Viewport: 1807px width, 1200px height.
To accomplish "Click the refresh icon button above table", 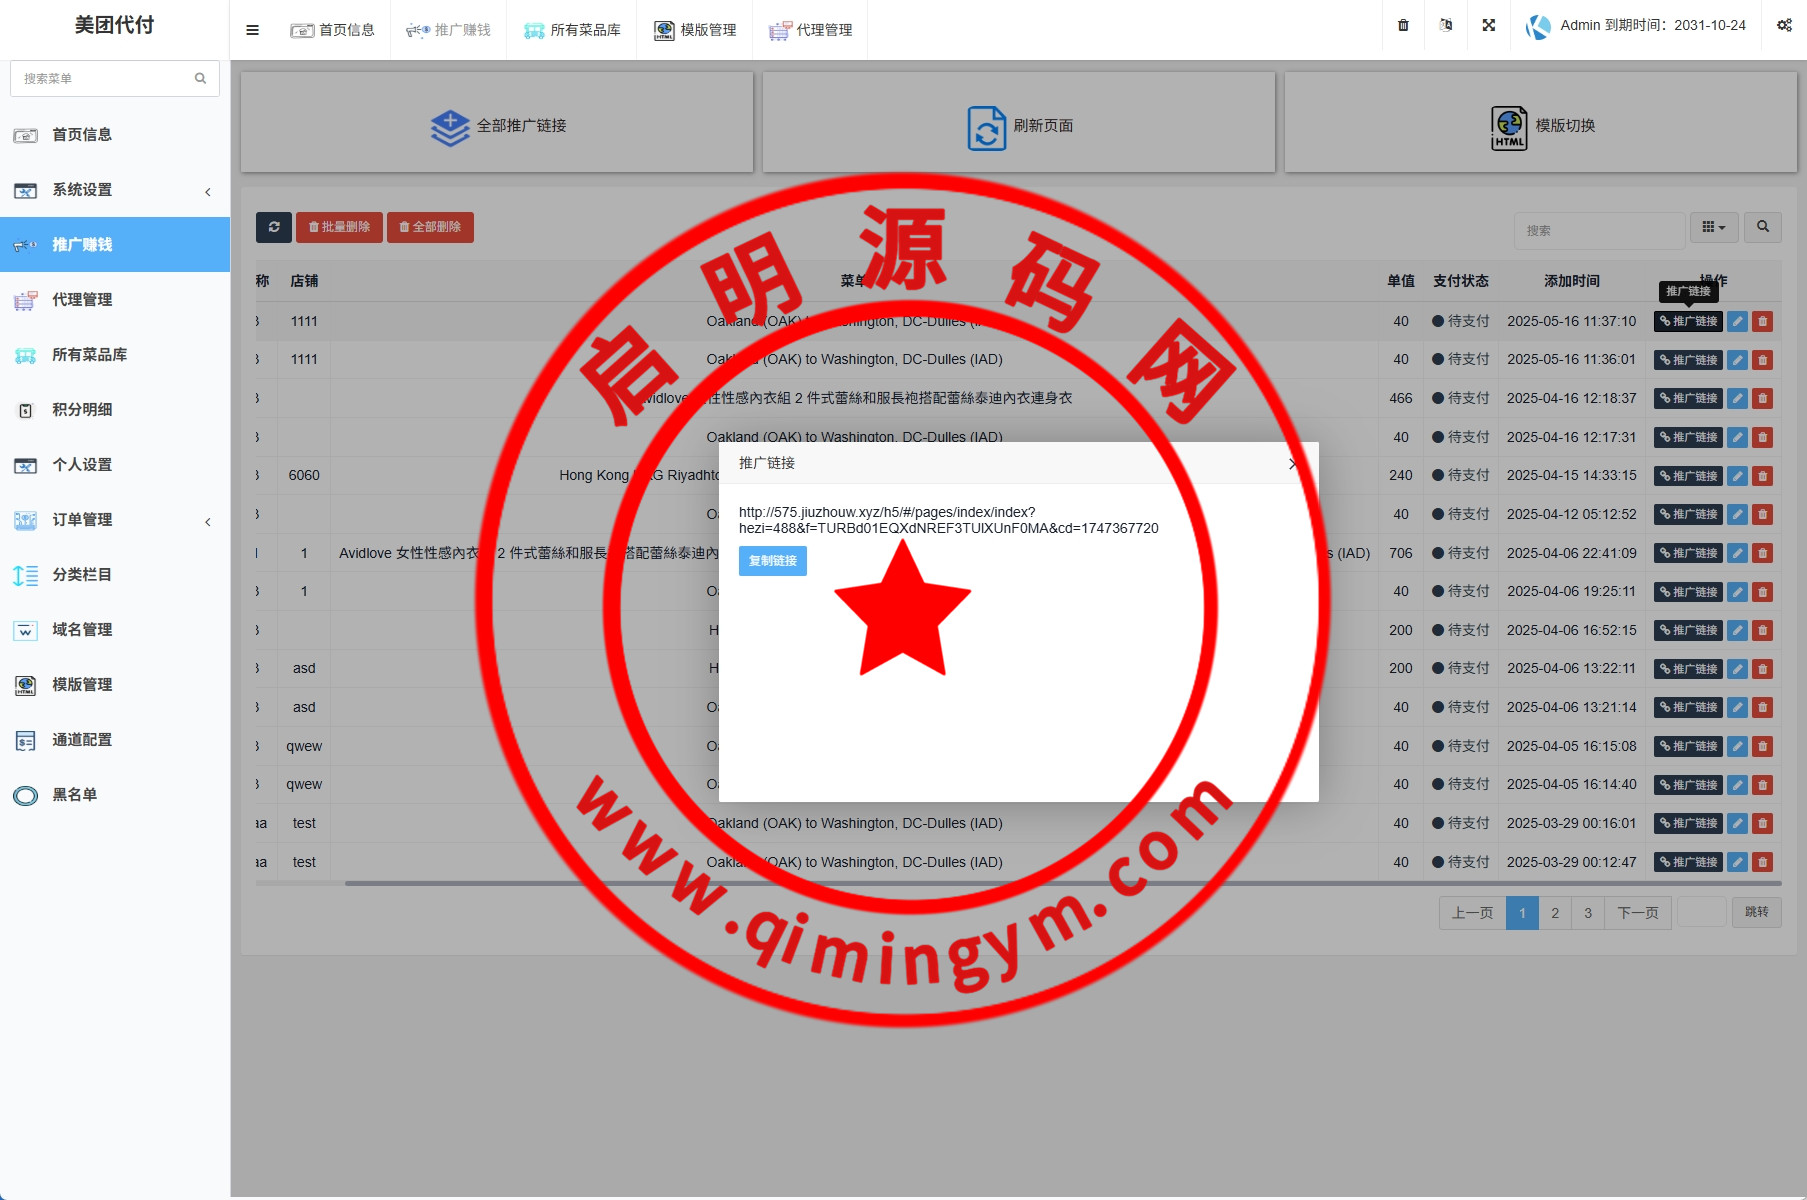I will pos(273,227).
